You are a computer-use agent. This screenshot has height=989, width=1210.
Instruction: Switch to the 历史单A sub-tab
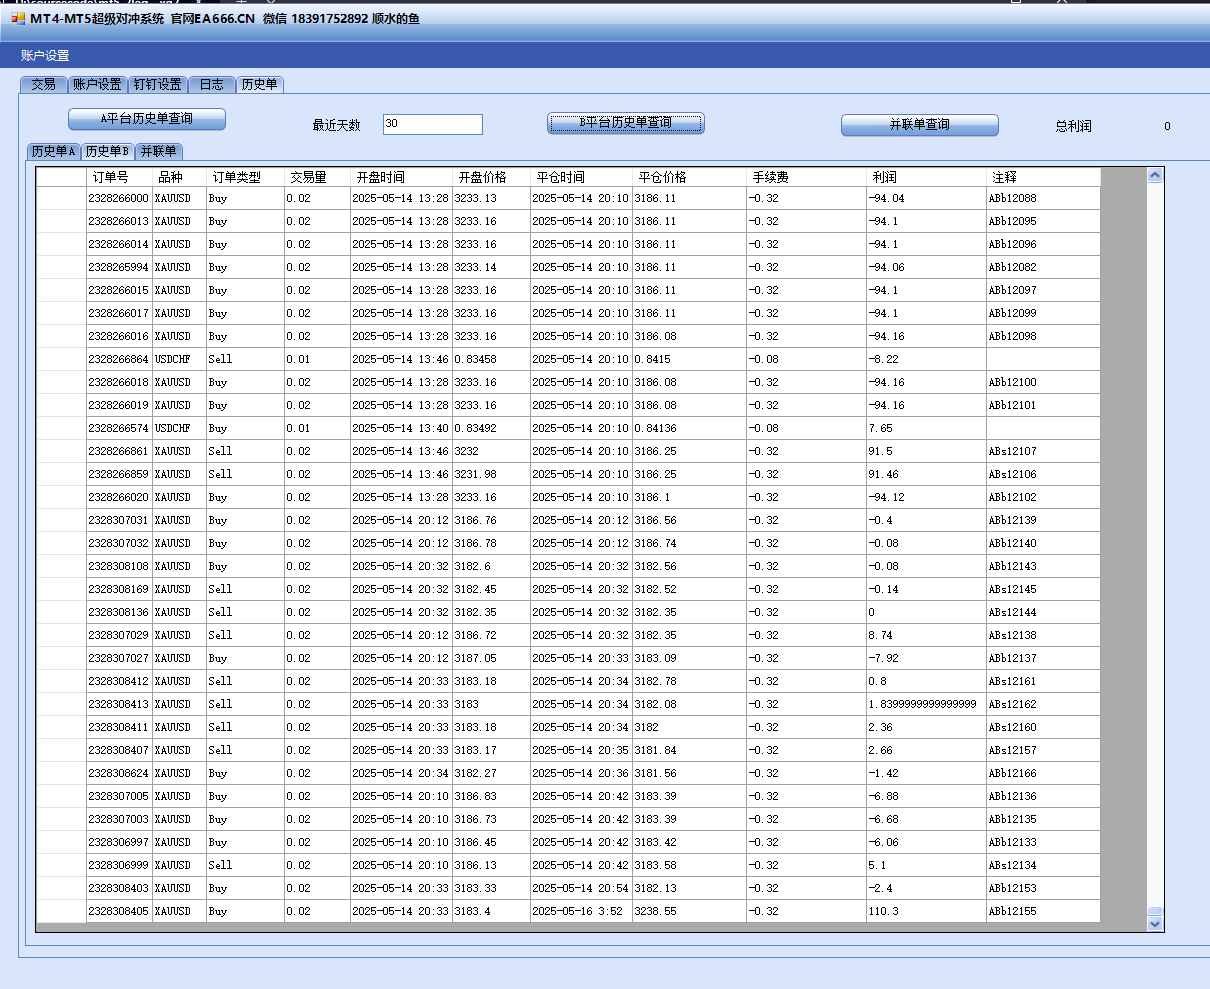(53, 152)
